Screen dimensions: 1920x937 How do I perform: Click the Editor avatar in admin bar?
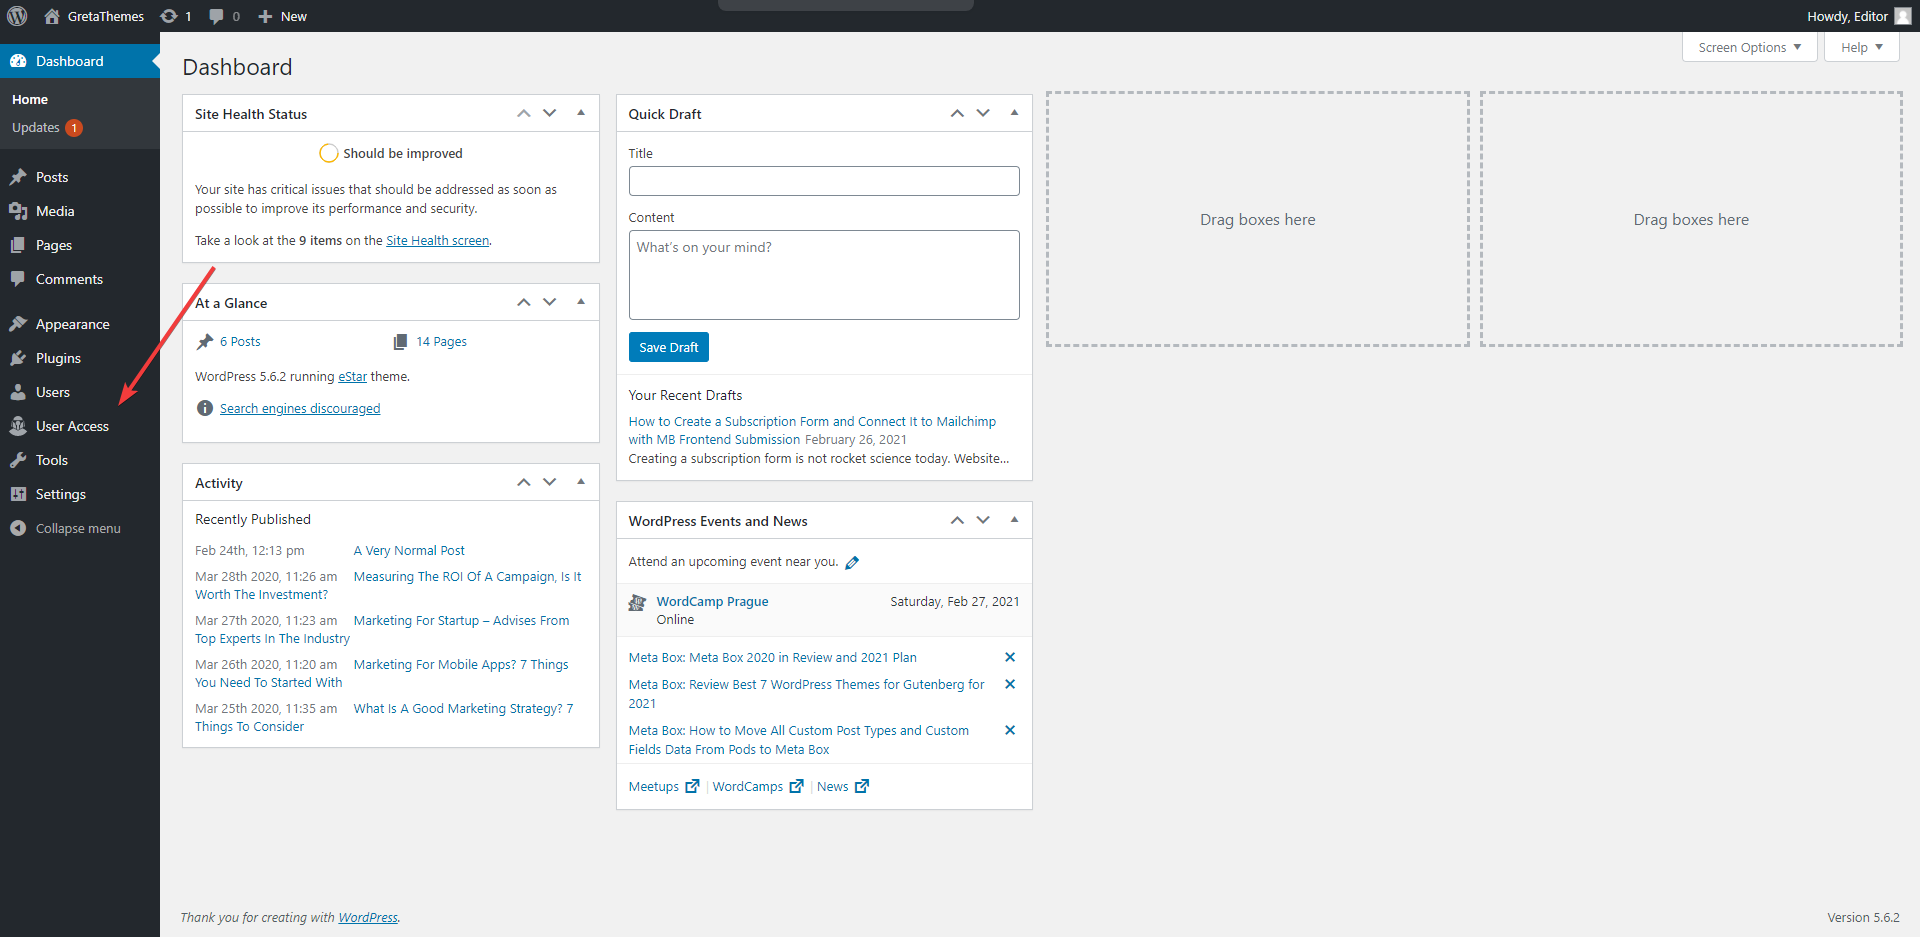tap(1902, 16)
